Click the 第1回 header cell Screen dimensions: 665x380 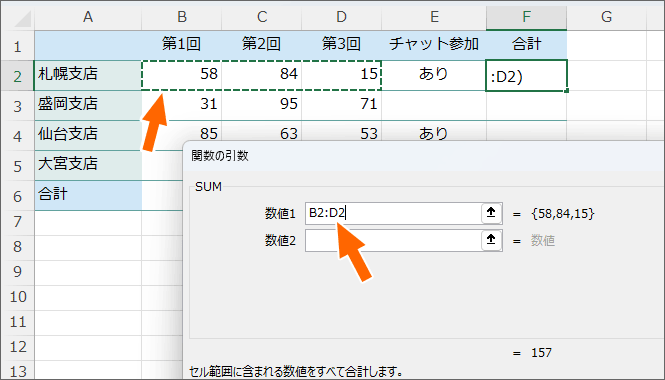coord(182,45)
